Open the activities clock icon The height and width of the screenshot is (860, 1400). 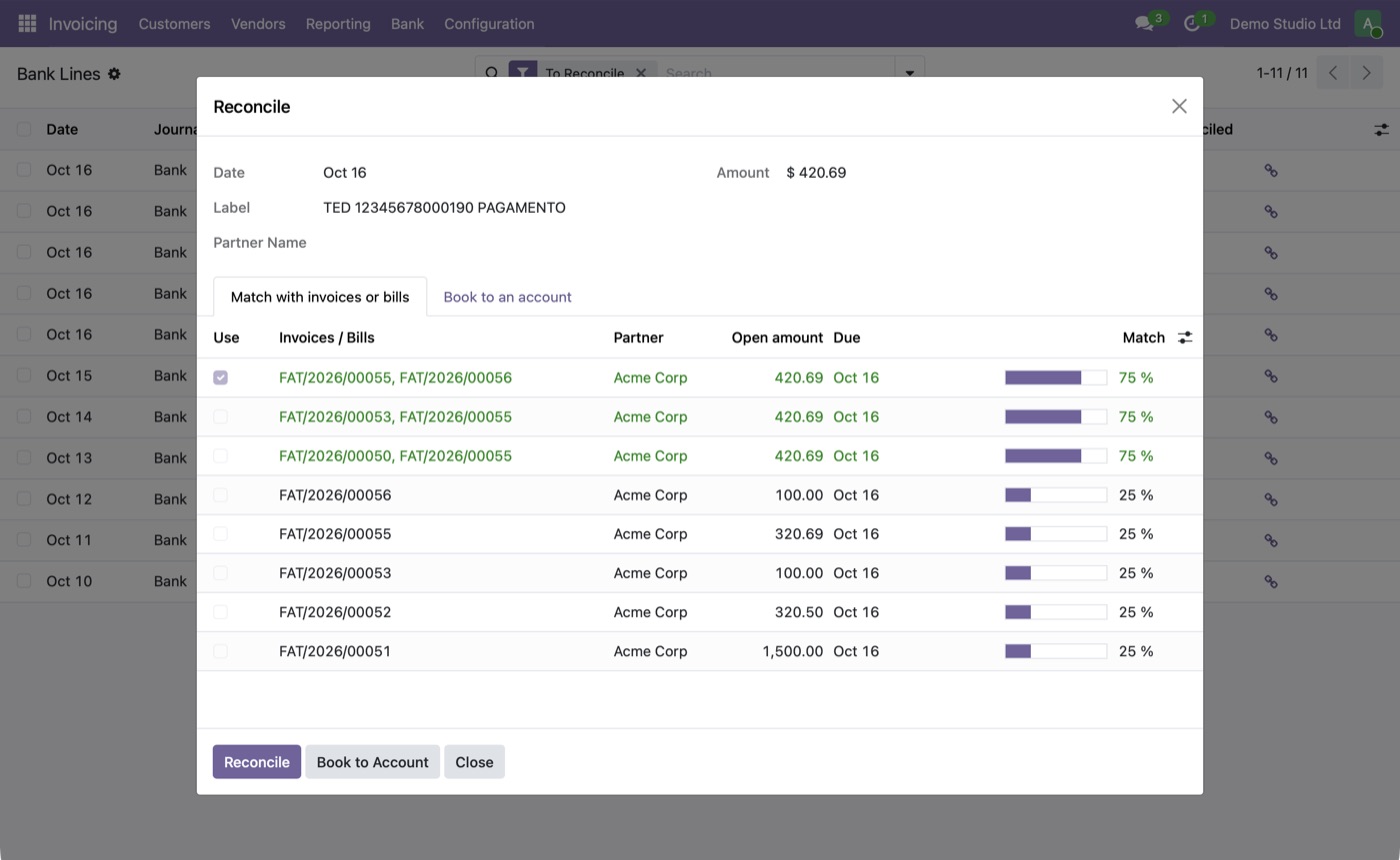coord(1191,23)
